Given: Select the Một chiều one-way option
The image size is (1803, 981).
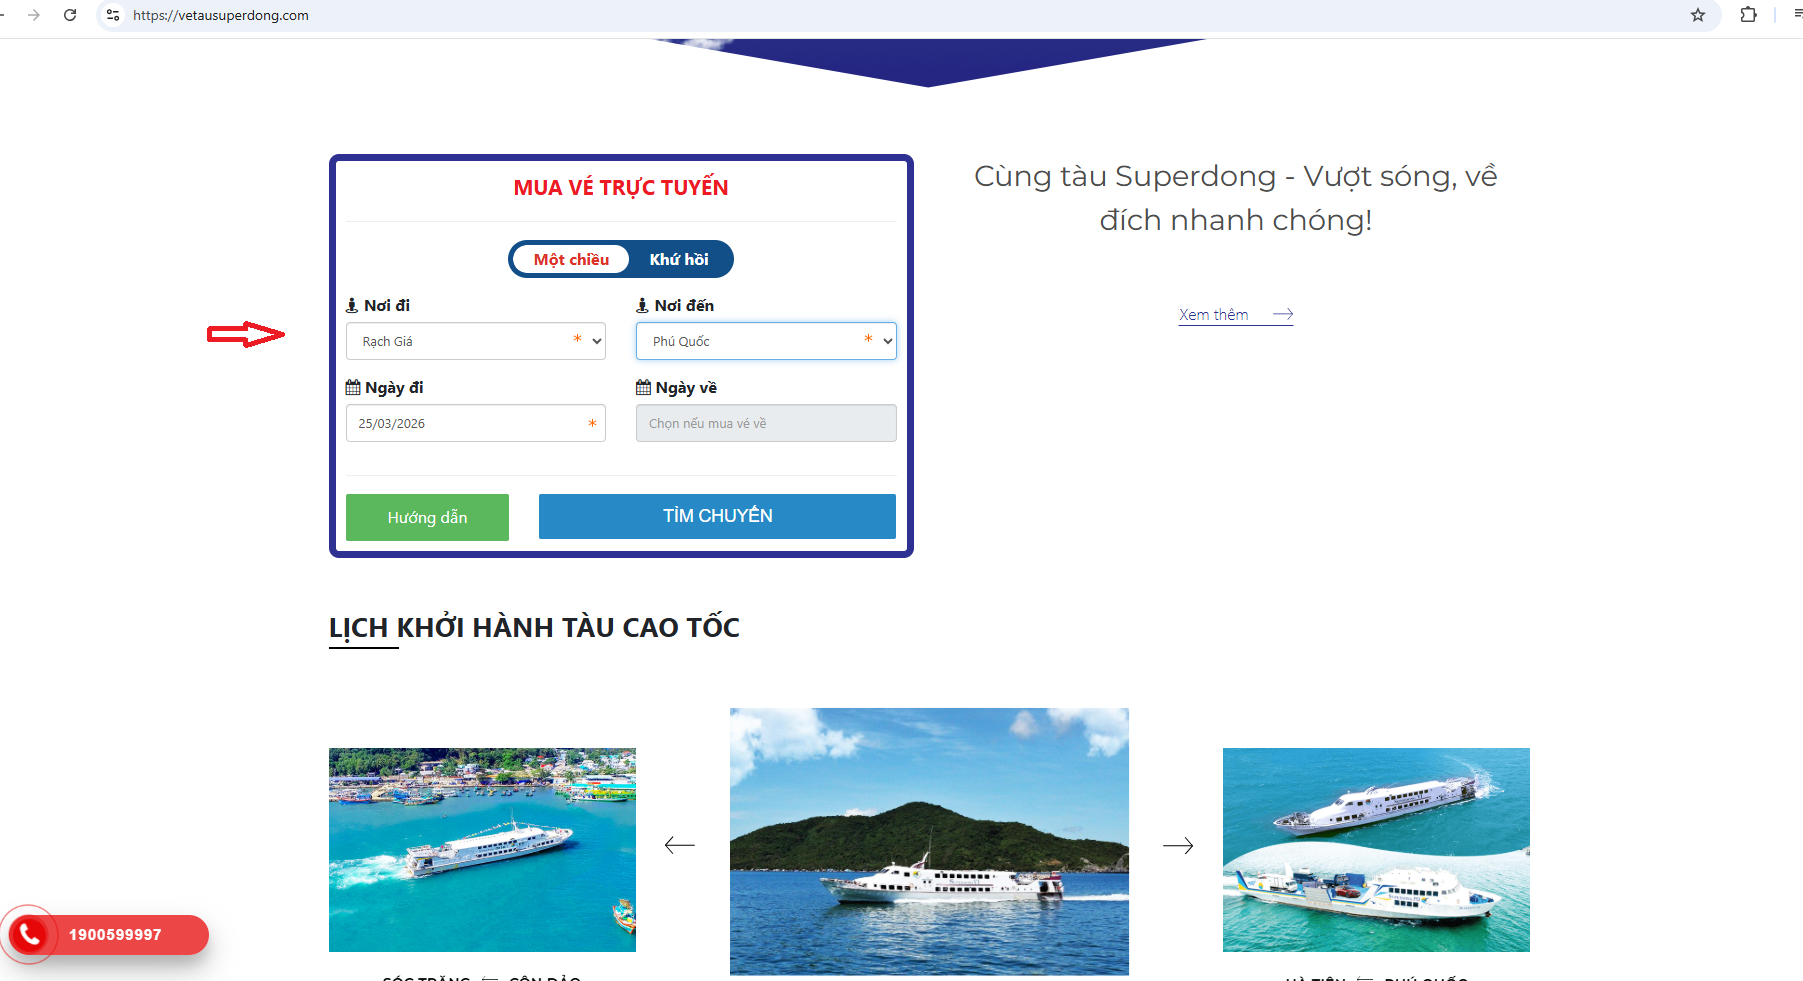Looking at the screenshot, I should [571, 259].
